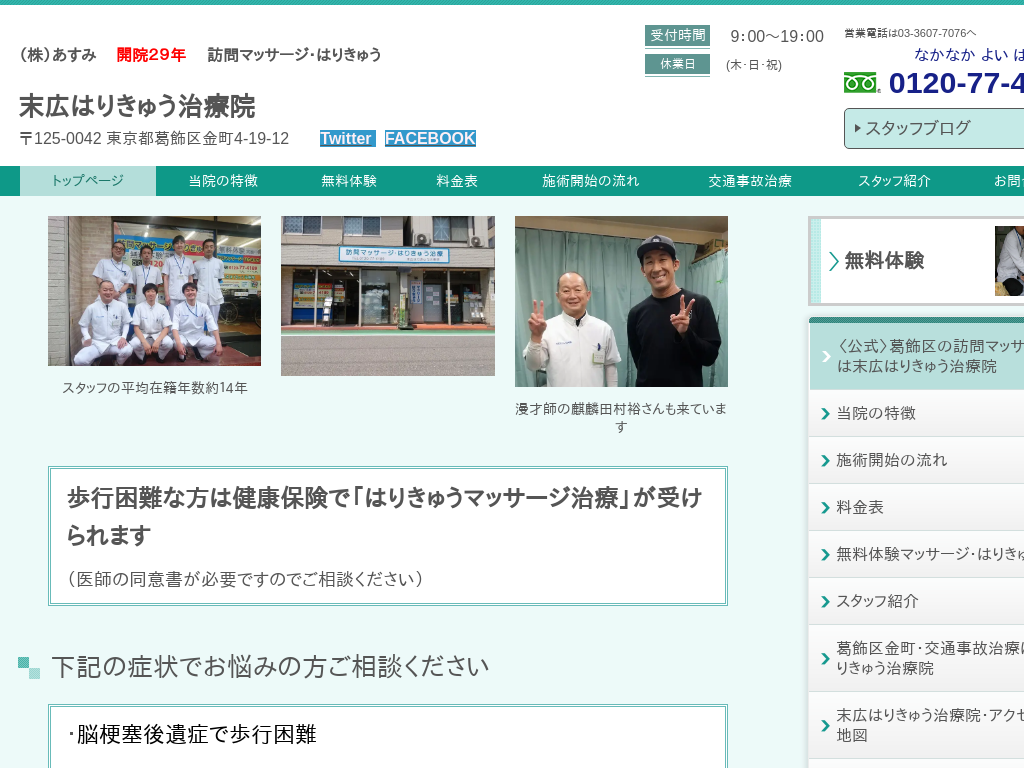The height and width of the screenshot is (768, 1024).
Task: Click the arrow icon beside スタッフブログ
Action: point(858,128)
